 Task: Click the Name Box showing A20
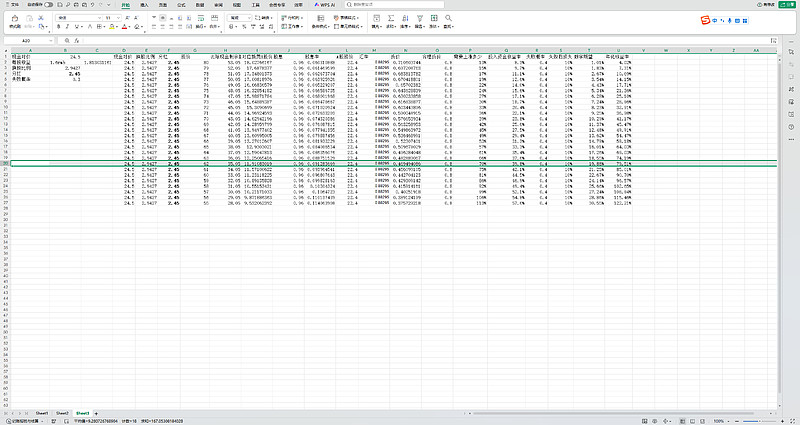click(25, 40)
